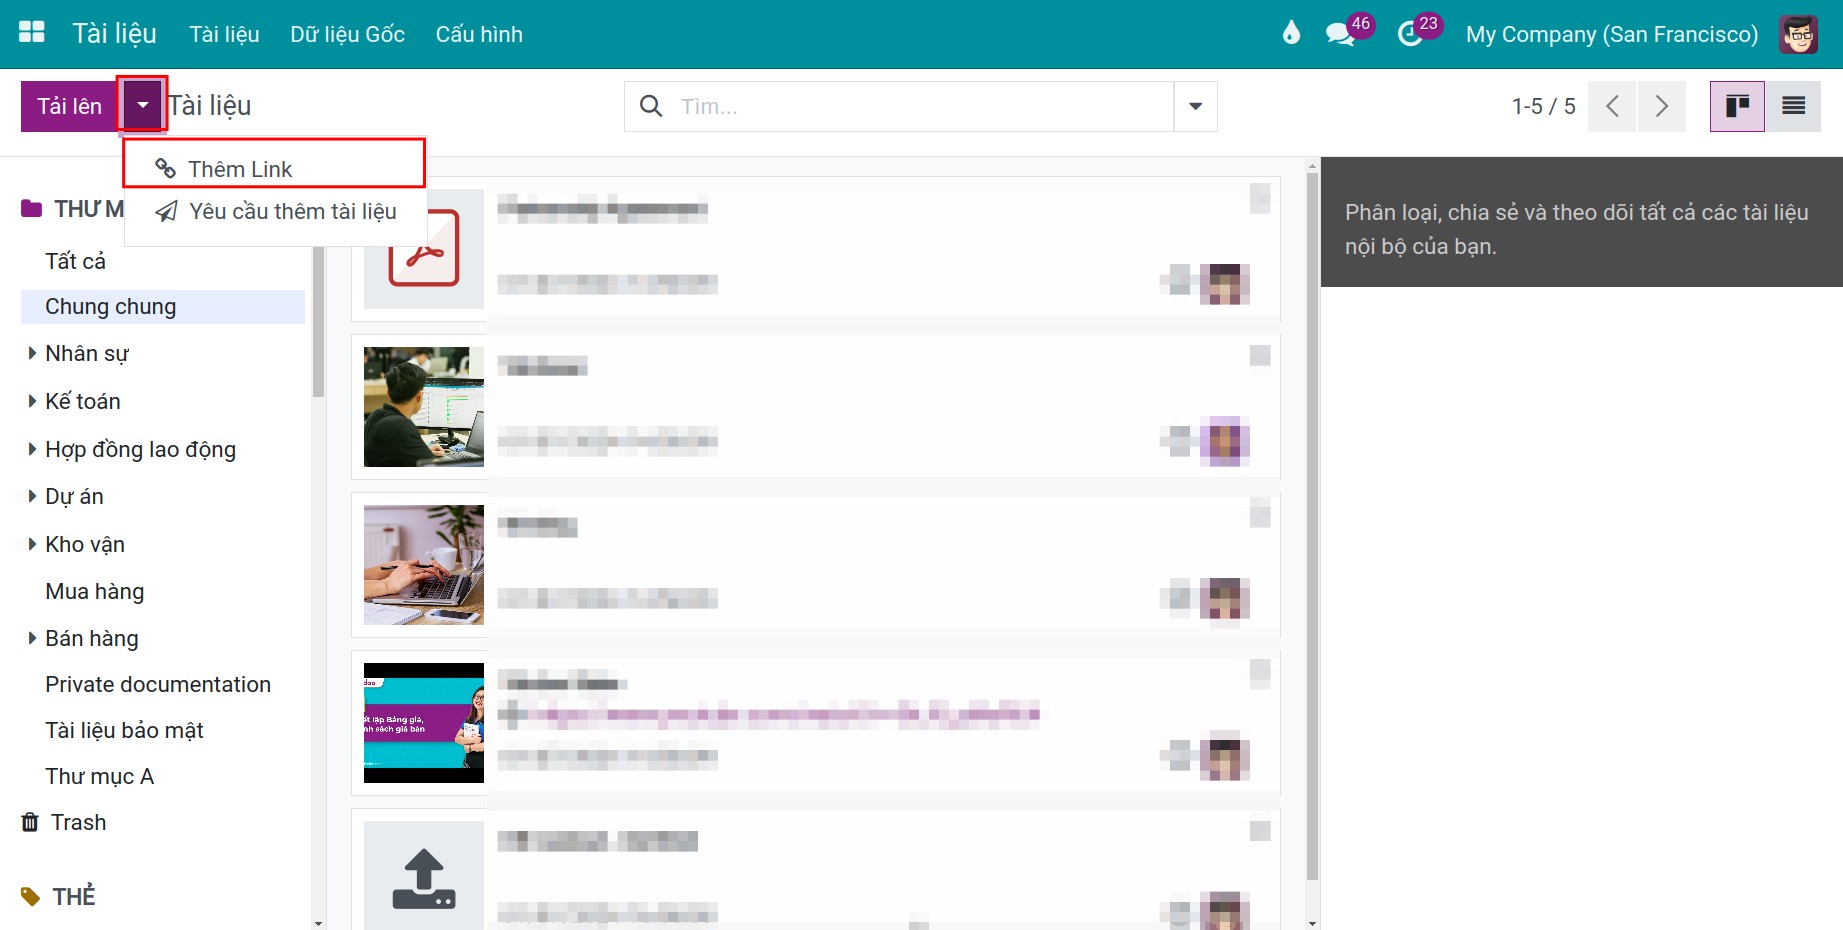Screen dimensions: 1843x930
Task: Open the user avatar menu
Action: tap(1798, 34)
